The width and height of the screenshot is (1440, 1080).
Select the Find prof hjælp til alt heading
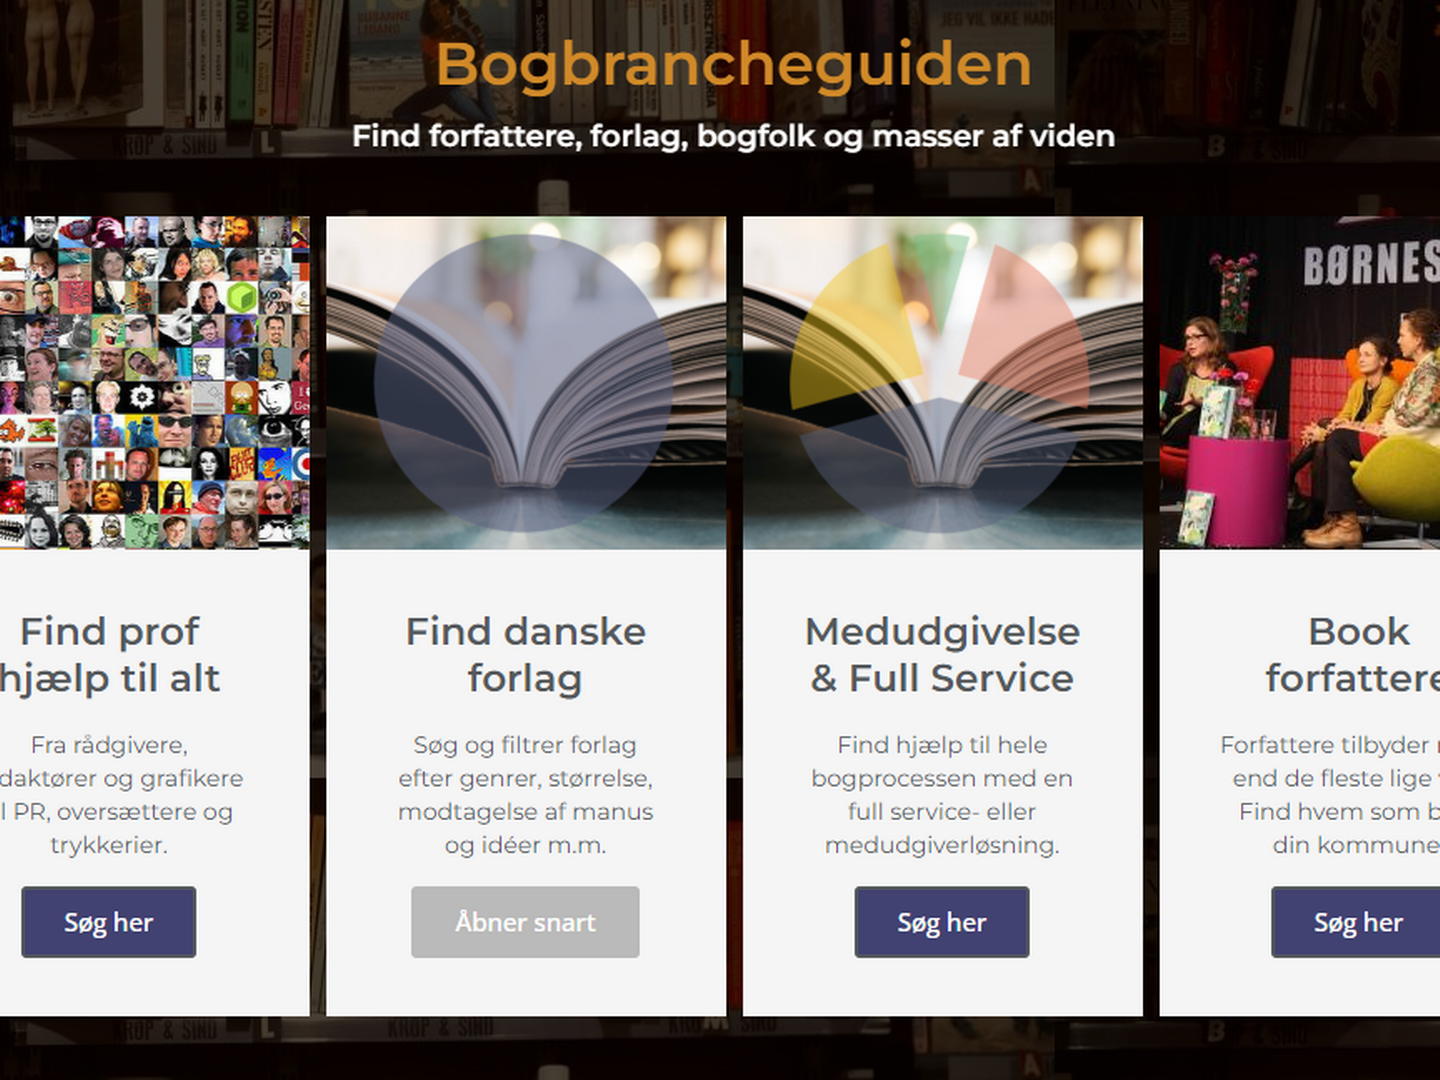[110, 655]
